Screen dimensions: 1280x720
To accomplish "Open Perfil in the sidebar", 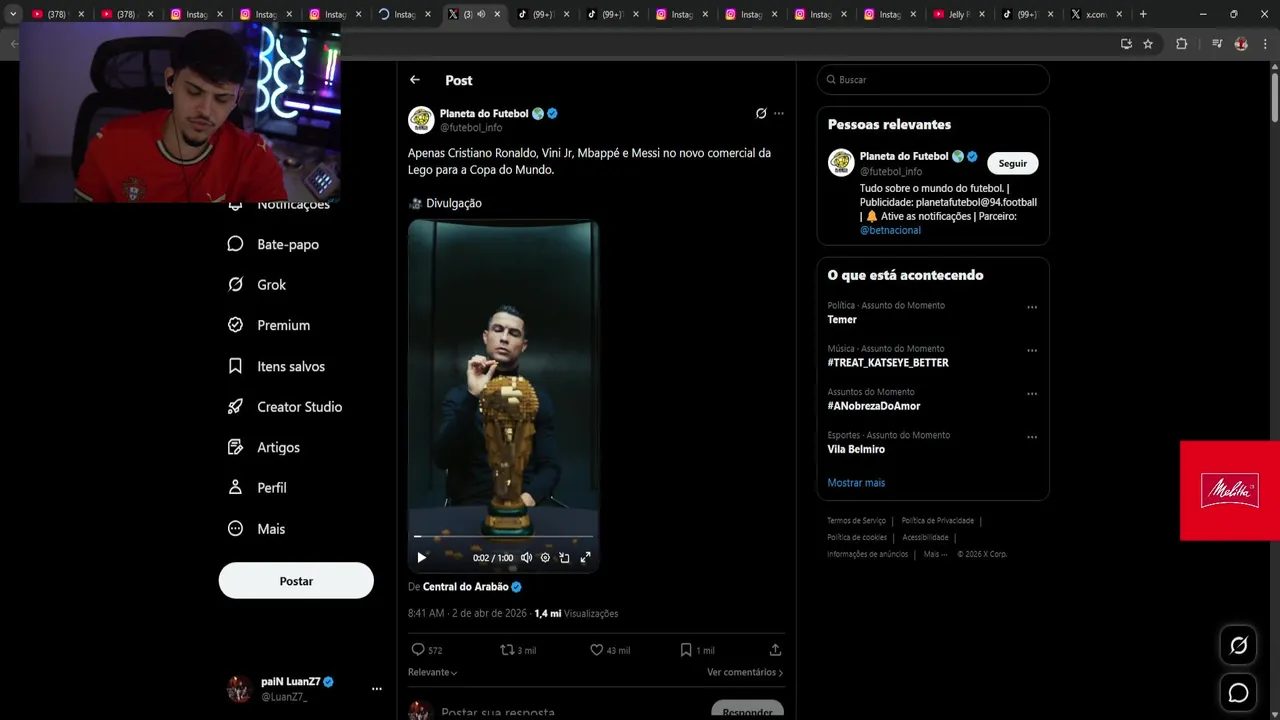I will click(x=257, y=488).
